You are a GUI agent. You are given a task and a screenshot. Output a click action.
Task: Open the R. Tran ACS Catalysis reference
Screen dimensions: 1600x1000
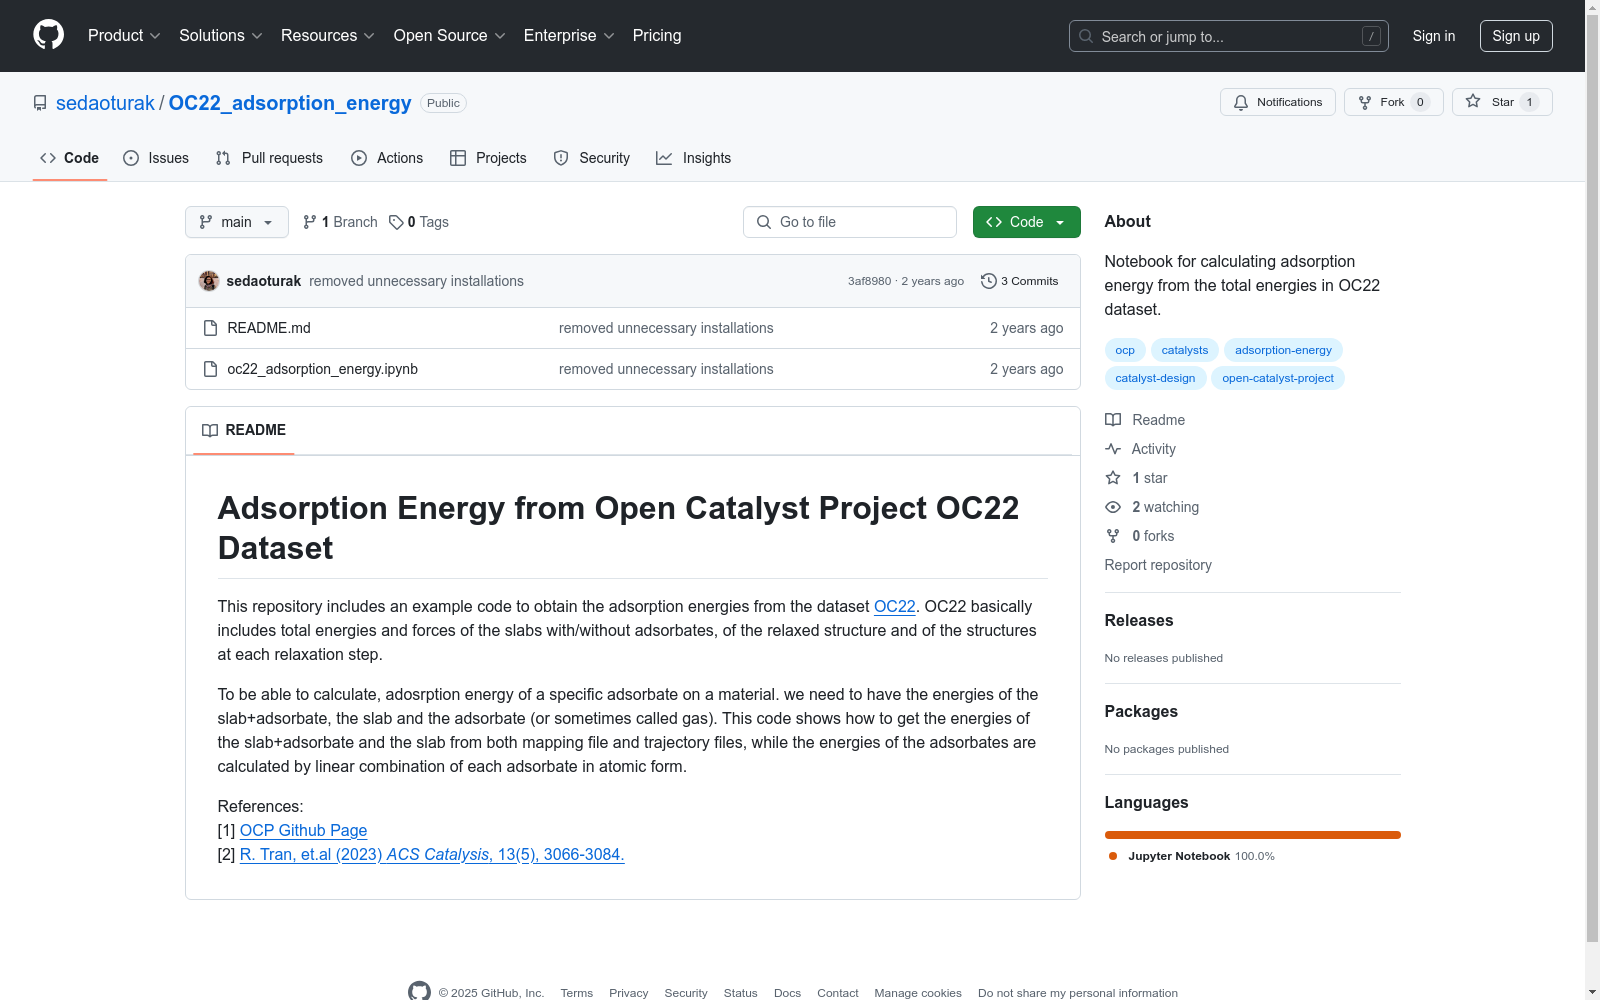432,854
